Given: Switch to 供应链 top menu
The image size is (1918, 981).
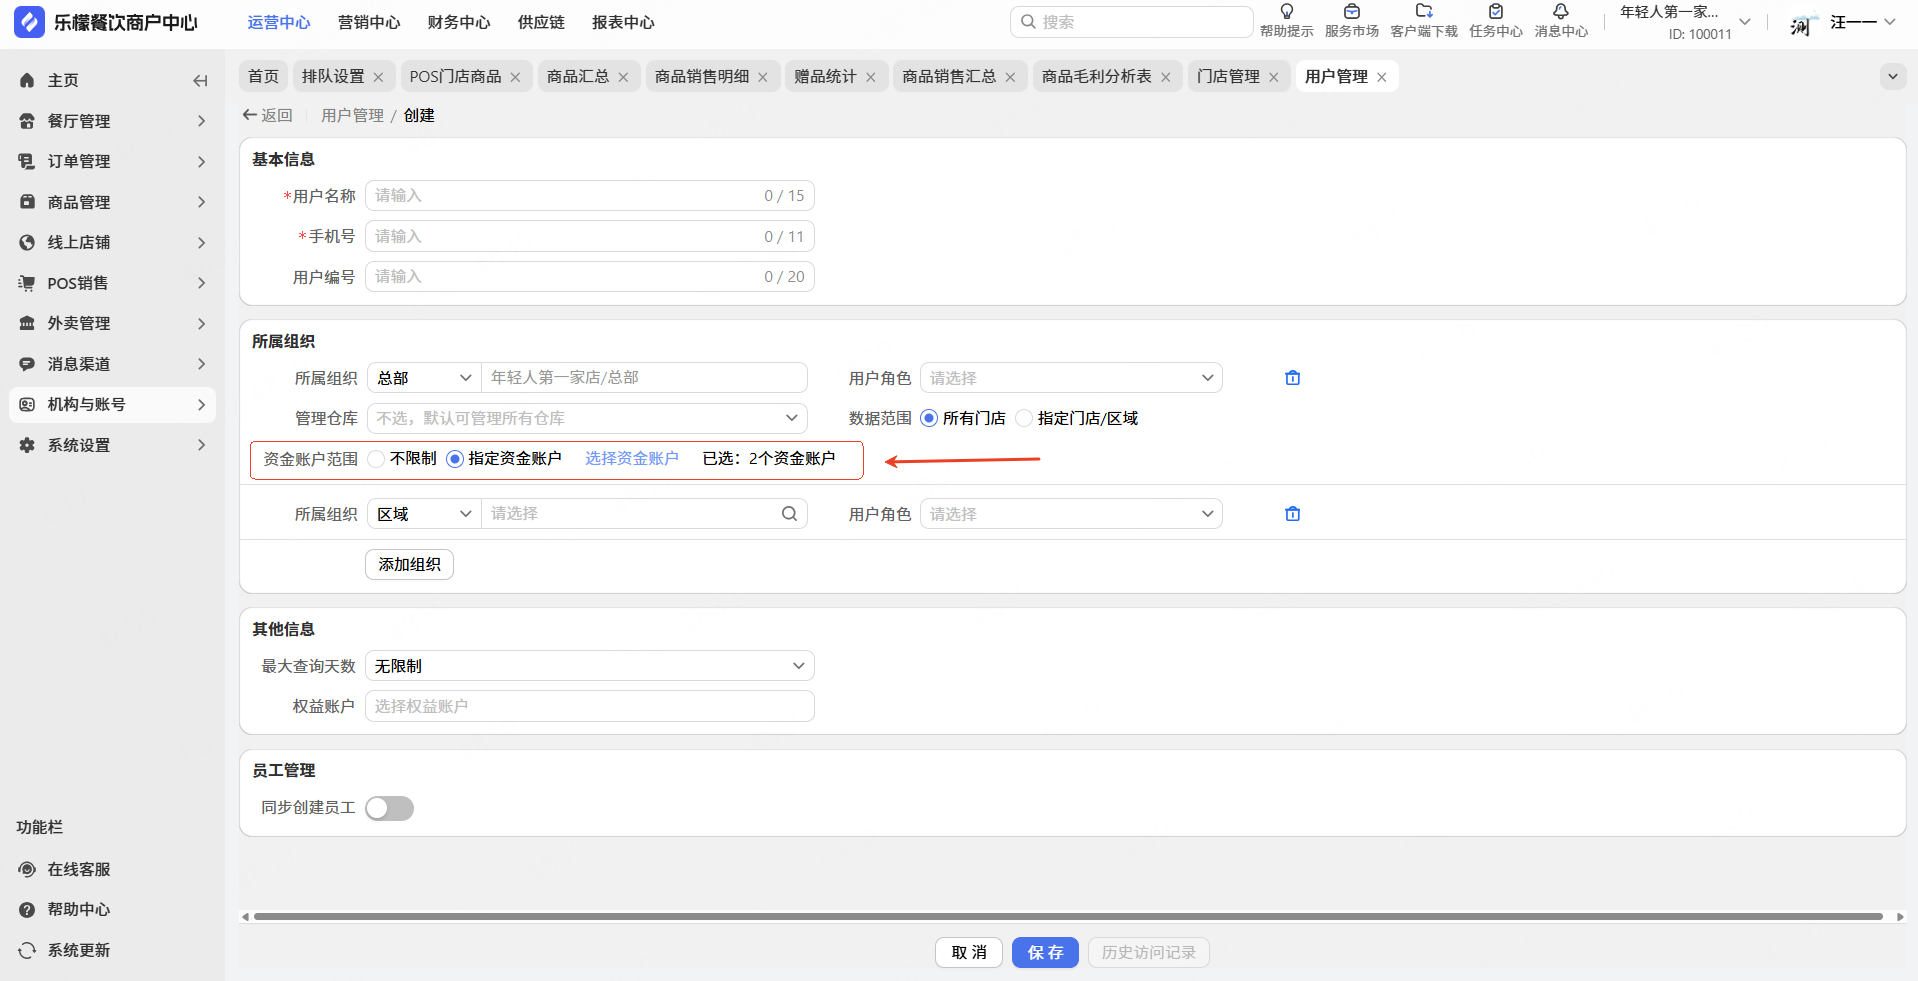Looking at the screenshot, I should point(541,22).
